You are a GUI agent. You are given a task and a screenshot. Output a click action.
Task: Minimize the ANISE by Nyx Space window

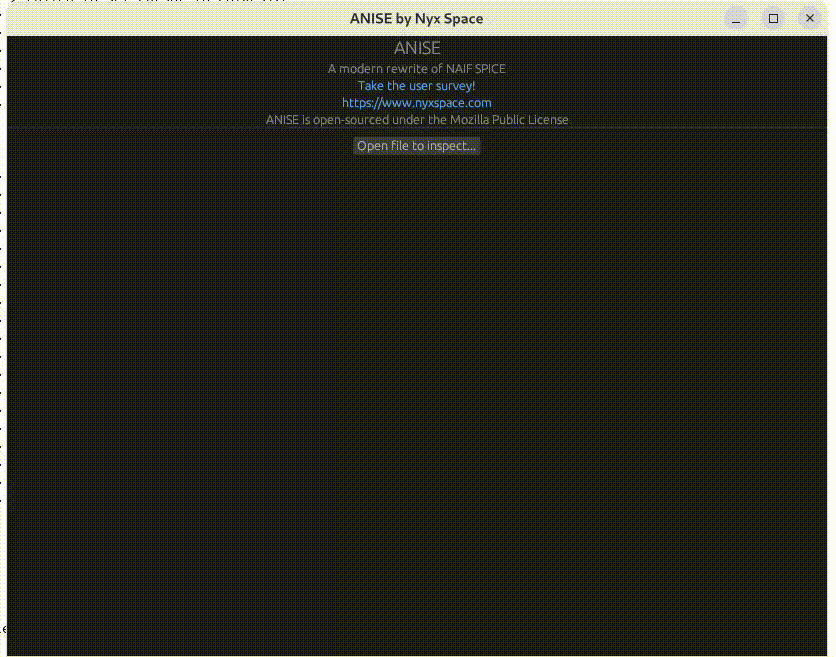[736, 19]
